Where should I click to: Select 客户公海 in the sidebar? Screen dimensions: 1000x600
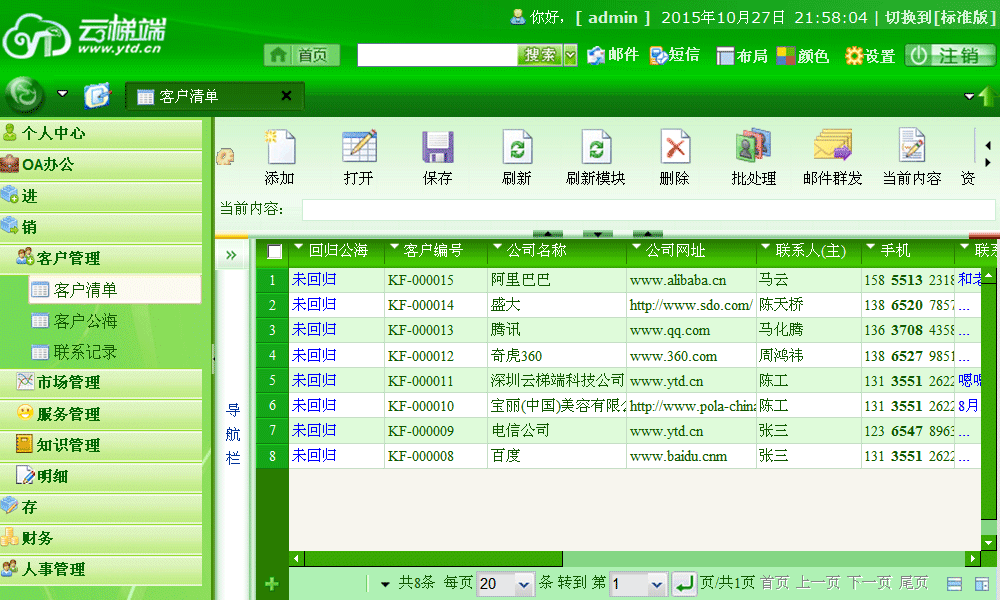85,321
